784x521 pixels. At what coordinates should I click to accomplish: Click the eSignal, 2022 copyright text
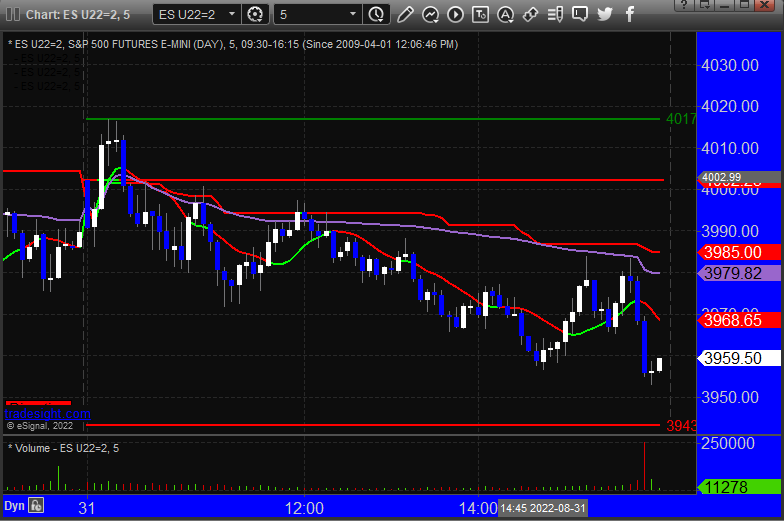tap(40, 426)
